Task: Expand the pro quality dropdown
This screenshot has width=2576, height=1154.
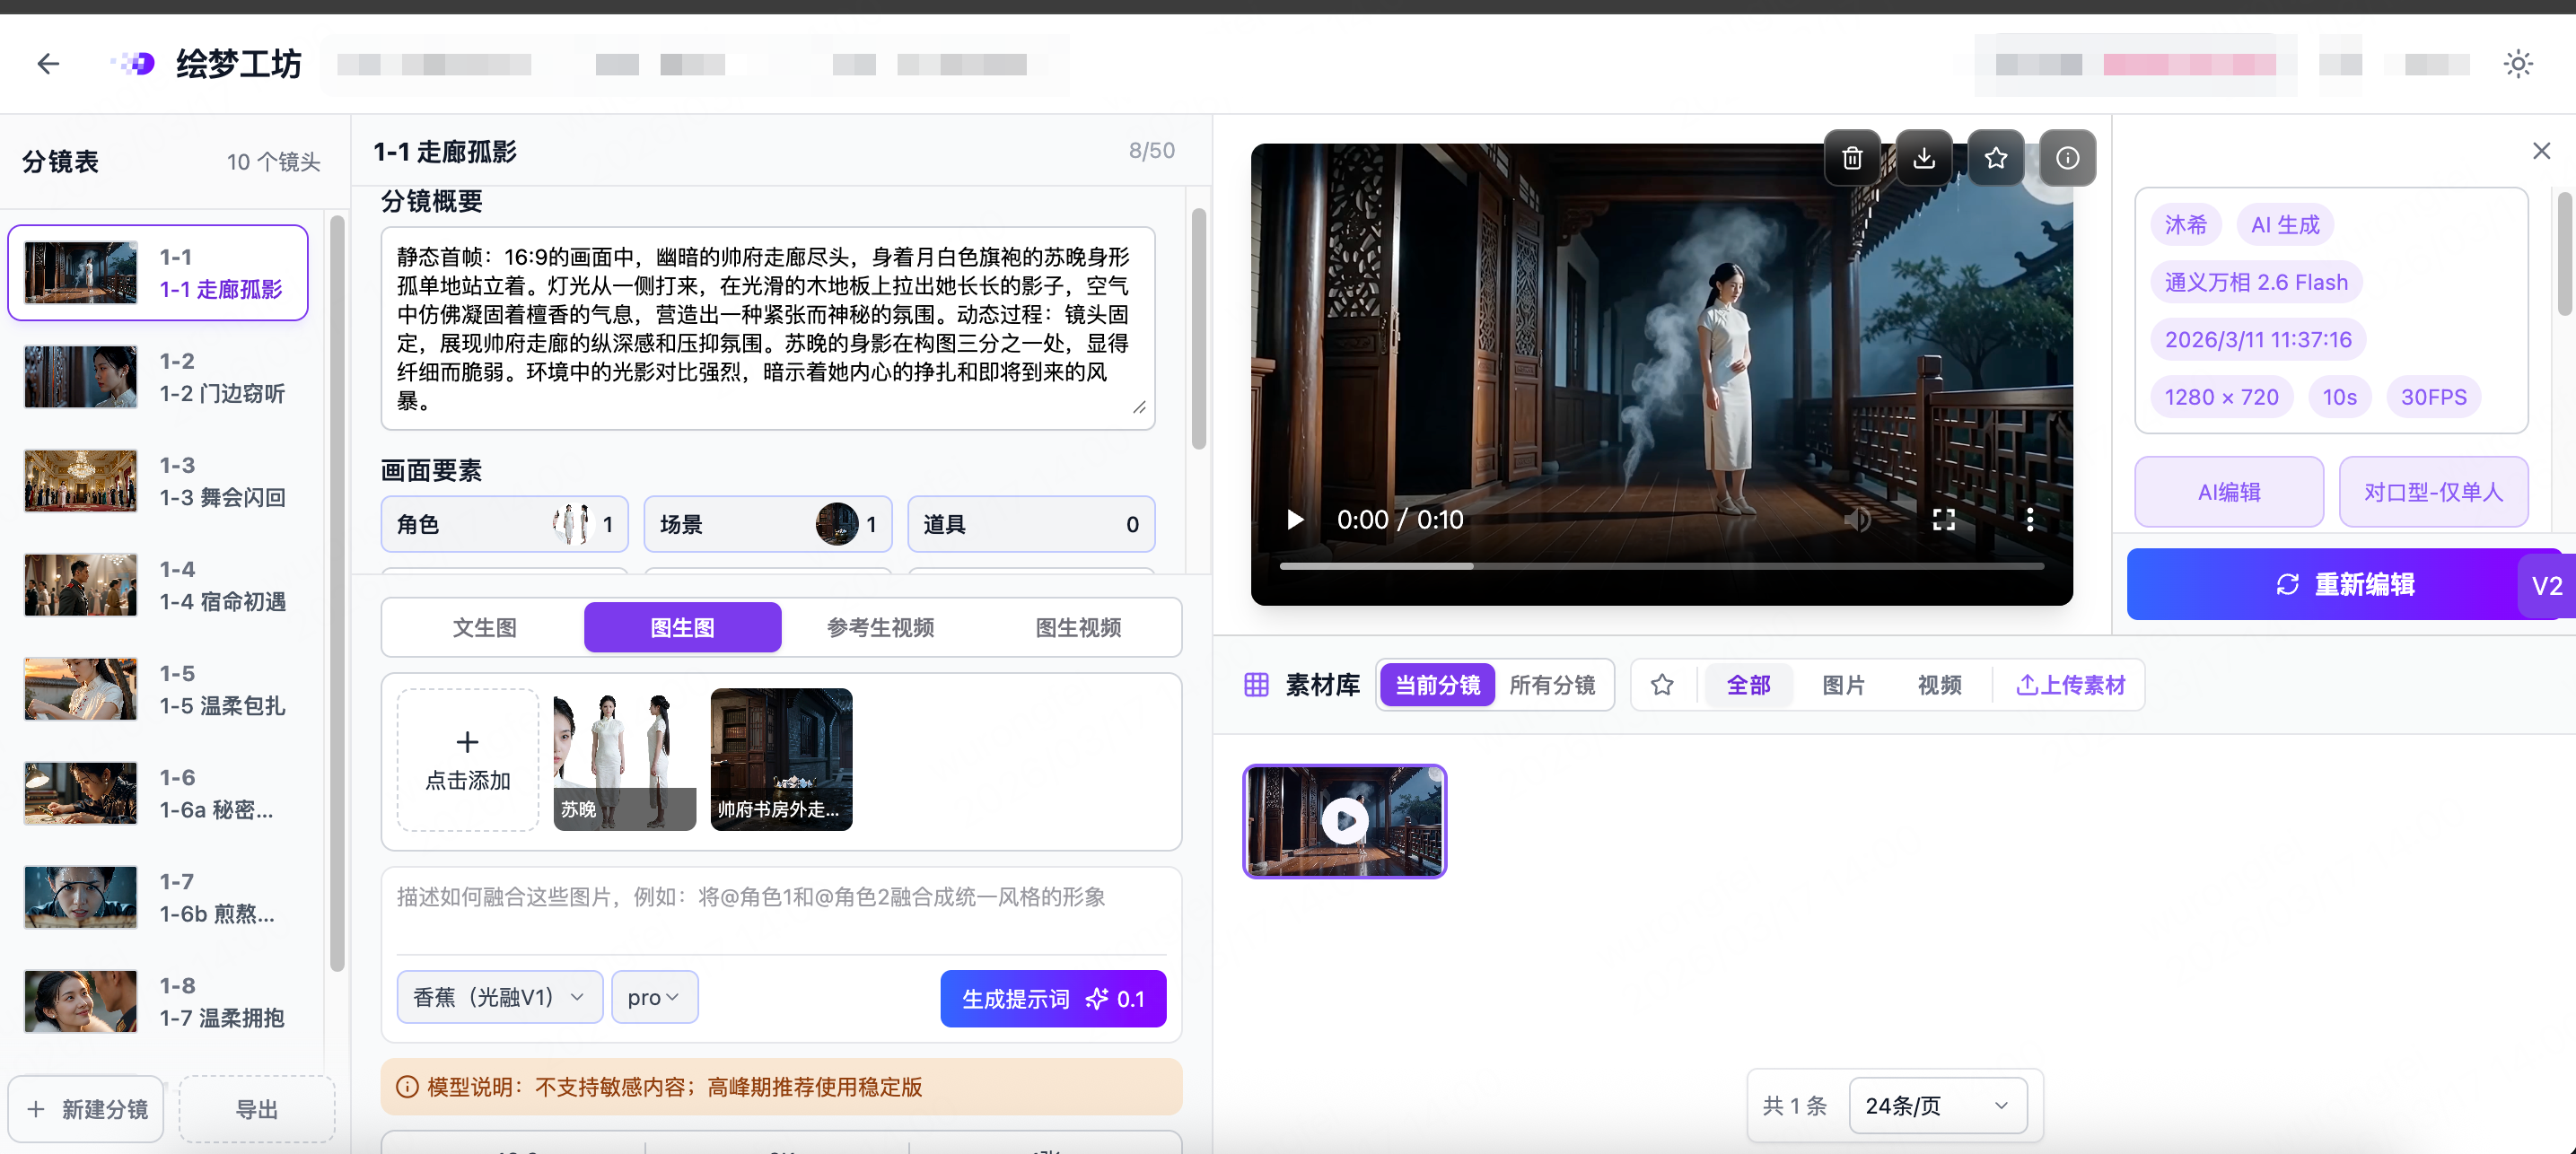Action: (x=653, y=997)
